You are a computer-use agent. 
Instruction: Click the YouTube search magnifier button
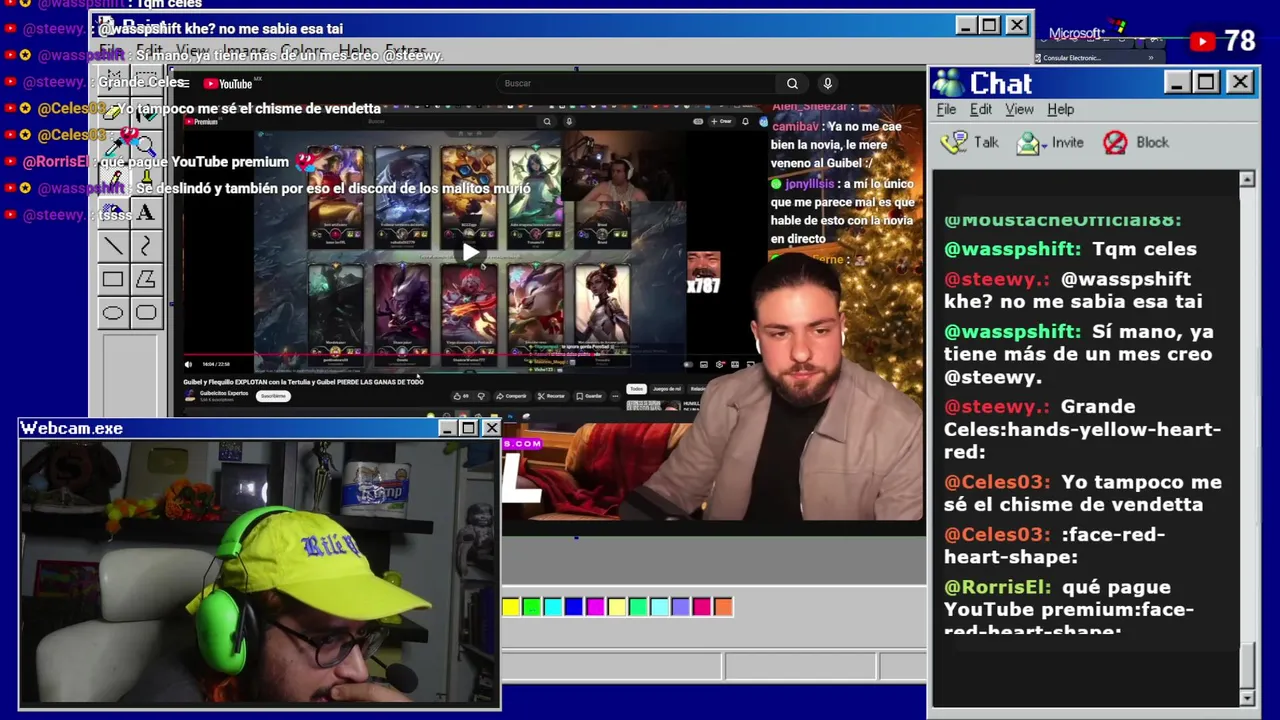[x=792, y=84]
